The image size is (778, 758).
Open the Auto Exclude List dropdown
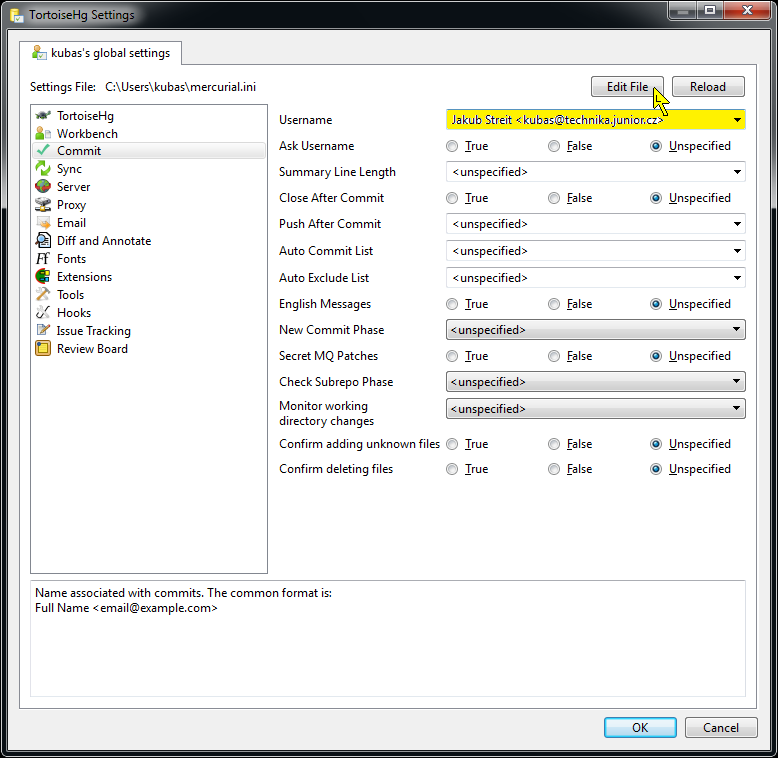click(595, 278)
